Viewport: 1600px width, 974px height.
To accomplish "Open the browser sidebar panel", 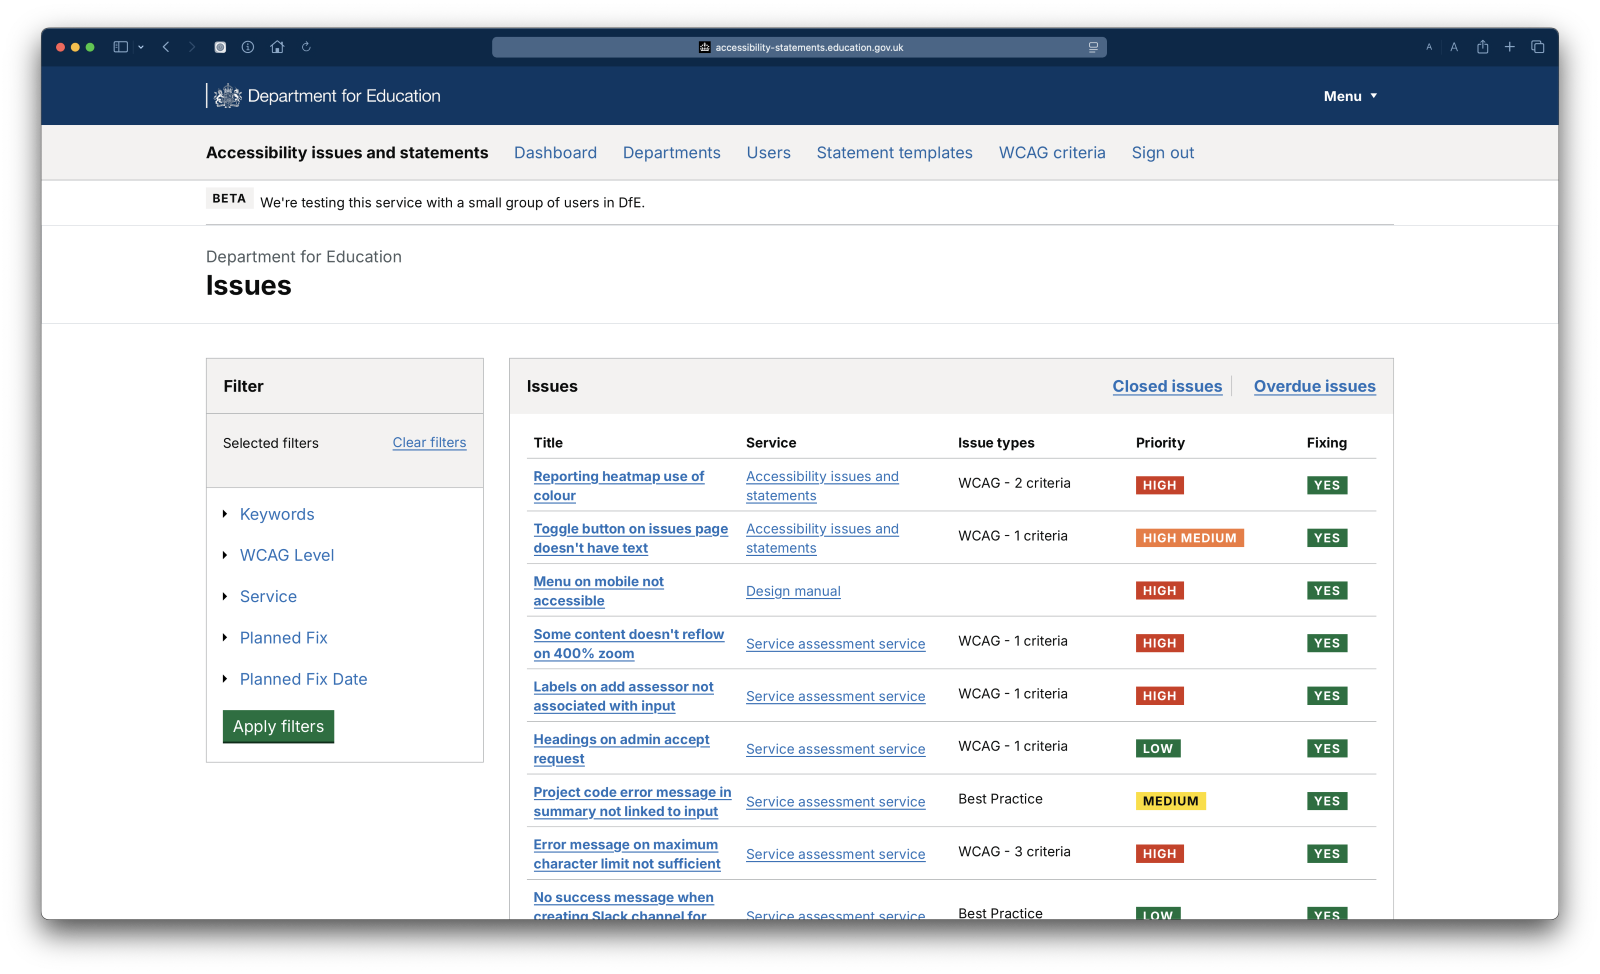I will tap(120, 46).
